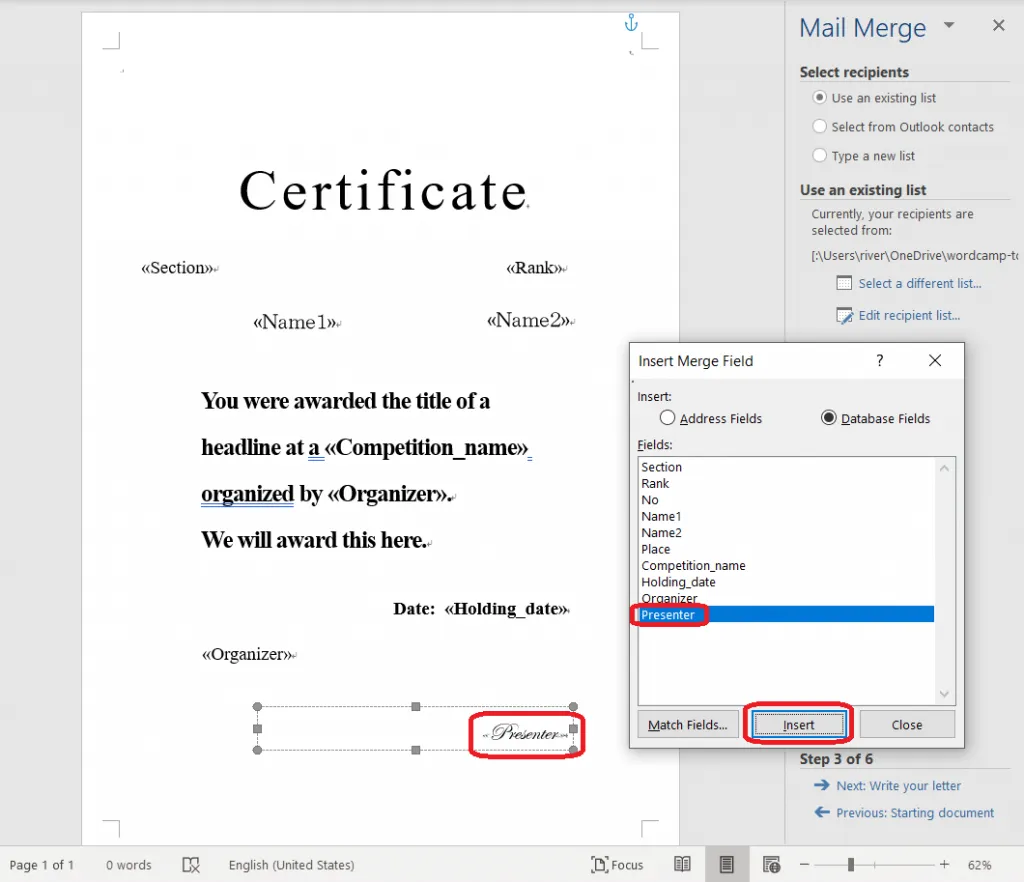This screenshot has width=1024, height=882.
Task: Select Competition_name in the Fields list
Action: (x=693, y=566)
